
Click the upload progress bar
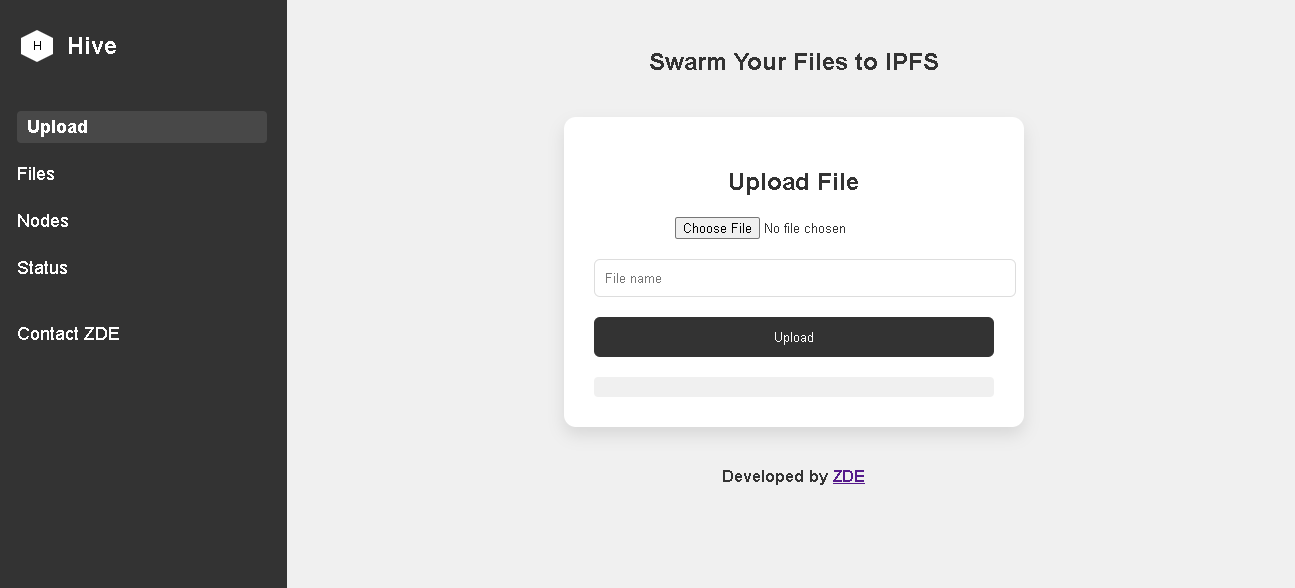point(793,387)
